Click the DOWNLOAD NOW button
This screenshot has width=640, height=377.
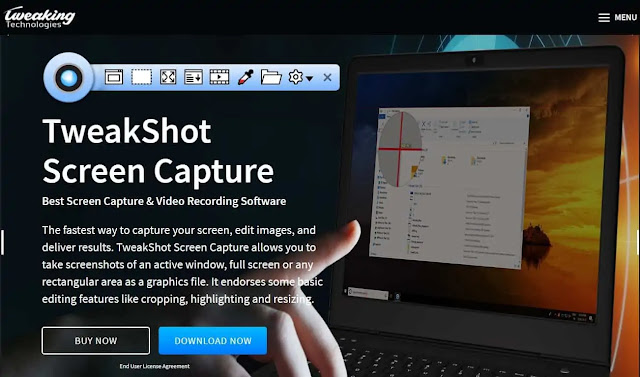click(x=213, y=341)
